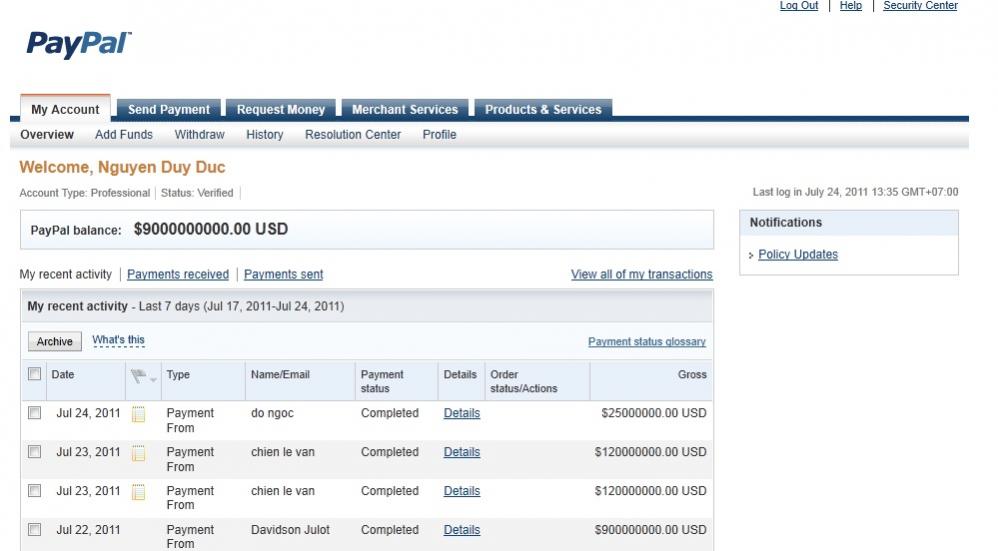Open Details for Davidson Julot payment
Viewport: 998px width, 551px height.
click(461, 529)
